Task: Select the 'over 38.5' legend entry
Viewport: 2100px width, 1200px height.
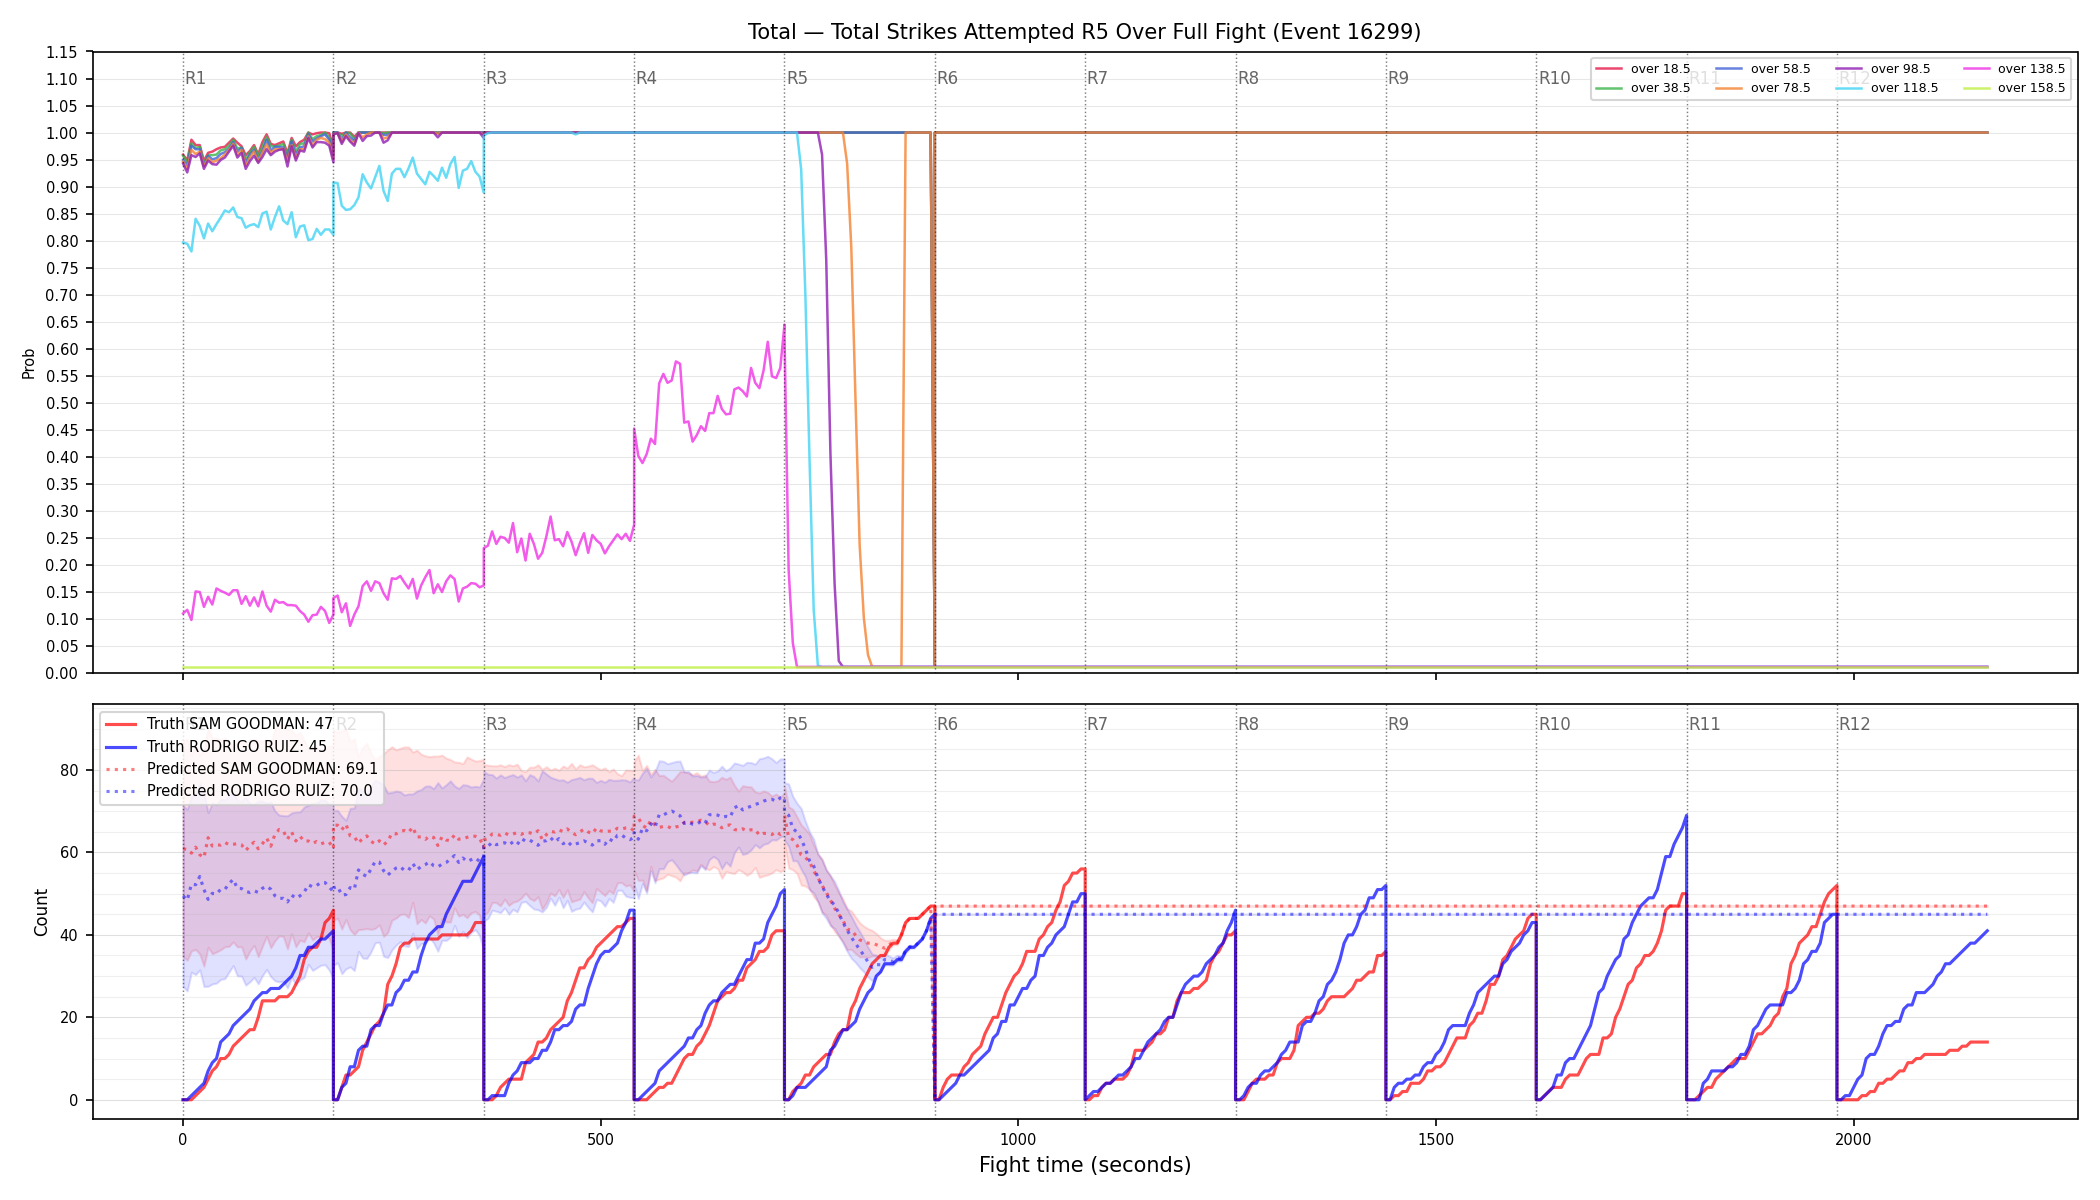Action: [1642, 88]
